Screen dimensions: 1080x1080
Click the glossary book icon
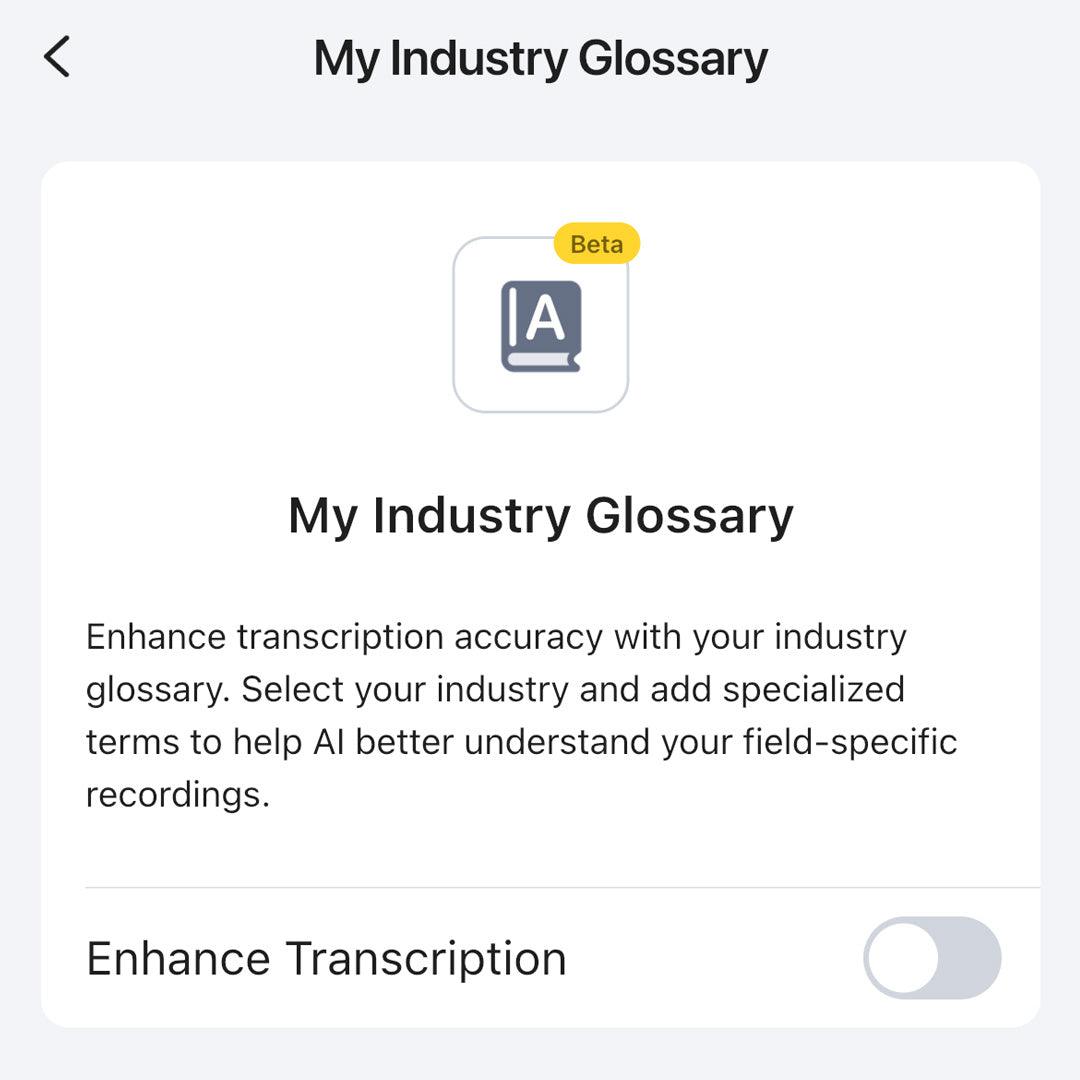540,326
